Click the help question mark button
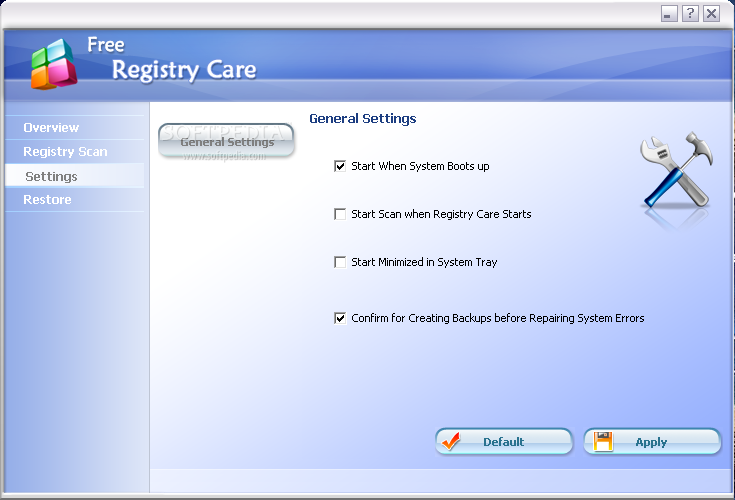This screenshot has height=500, width=735. pos(690,14)
